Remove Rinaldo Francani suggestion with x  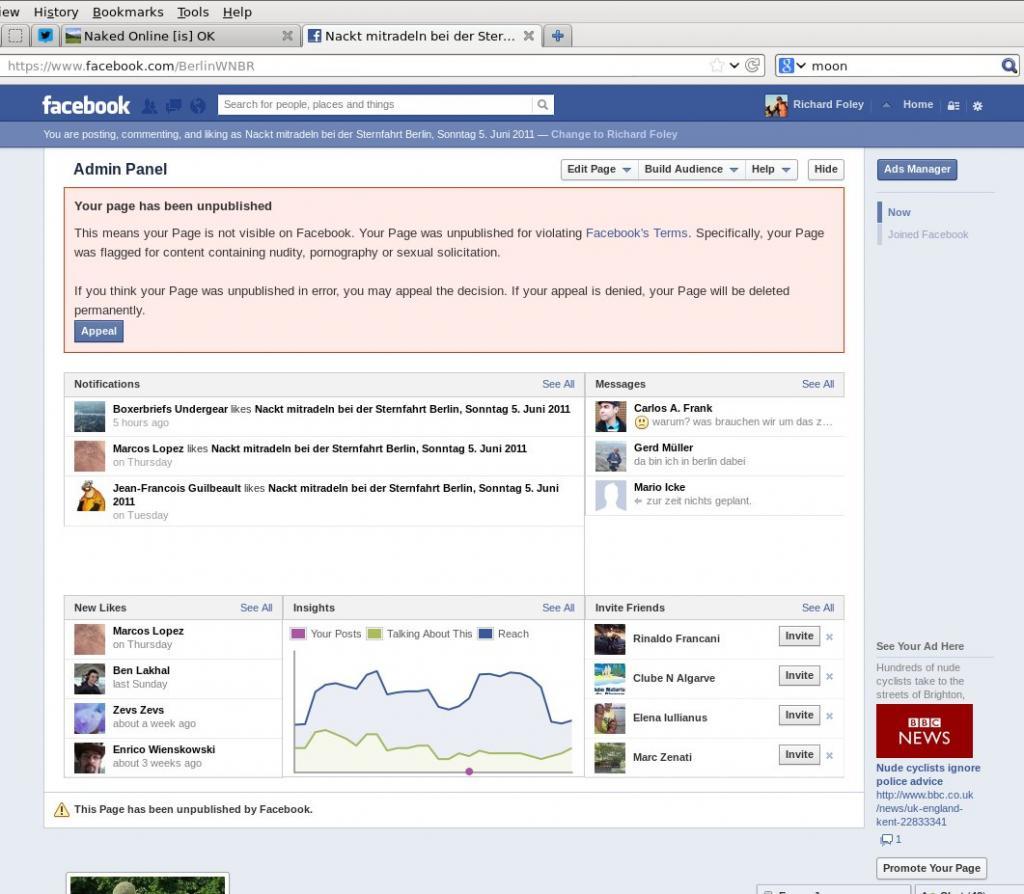coord(829,637)
